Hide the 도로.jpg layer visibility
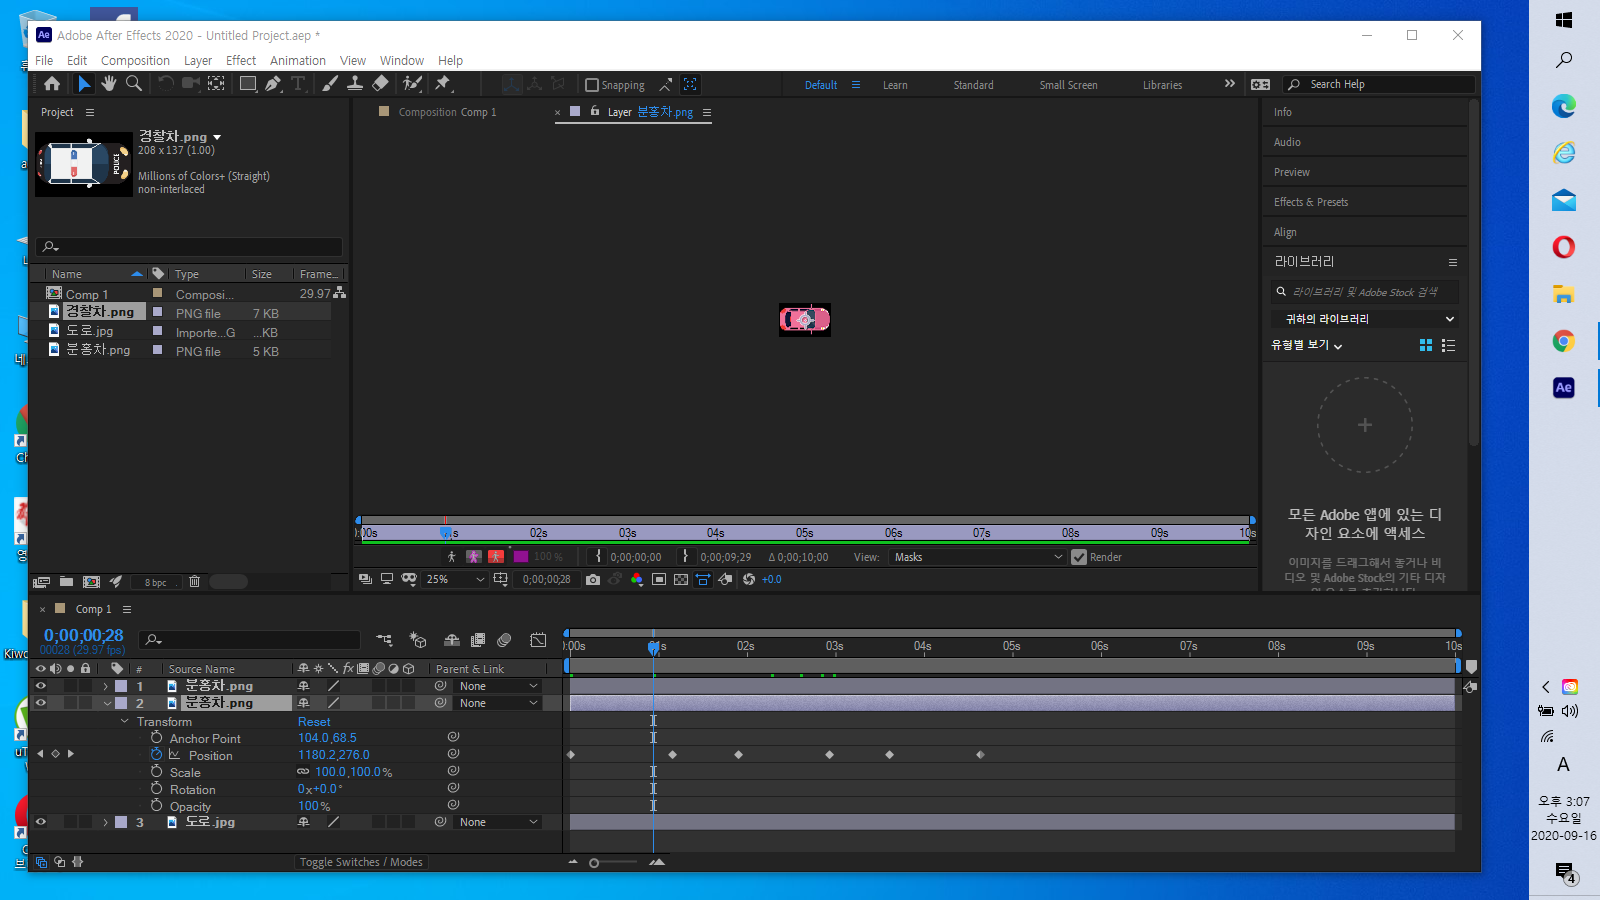Image resolution: width=1600 pixels, height=900 pixels. [x=41, y=822]
